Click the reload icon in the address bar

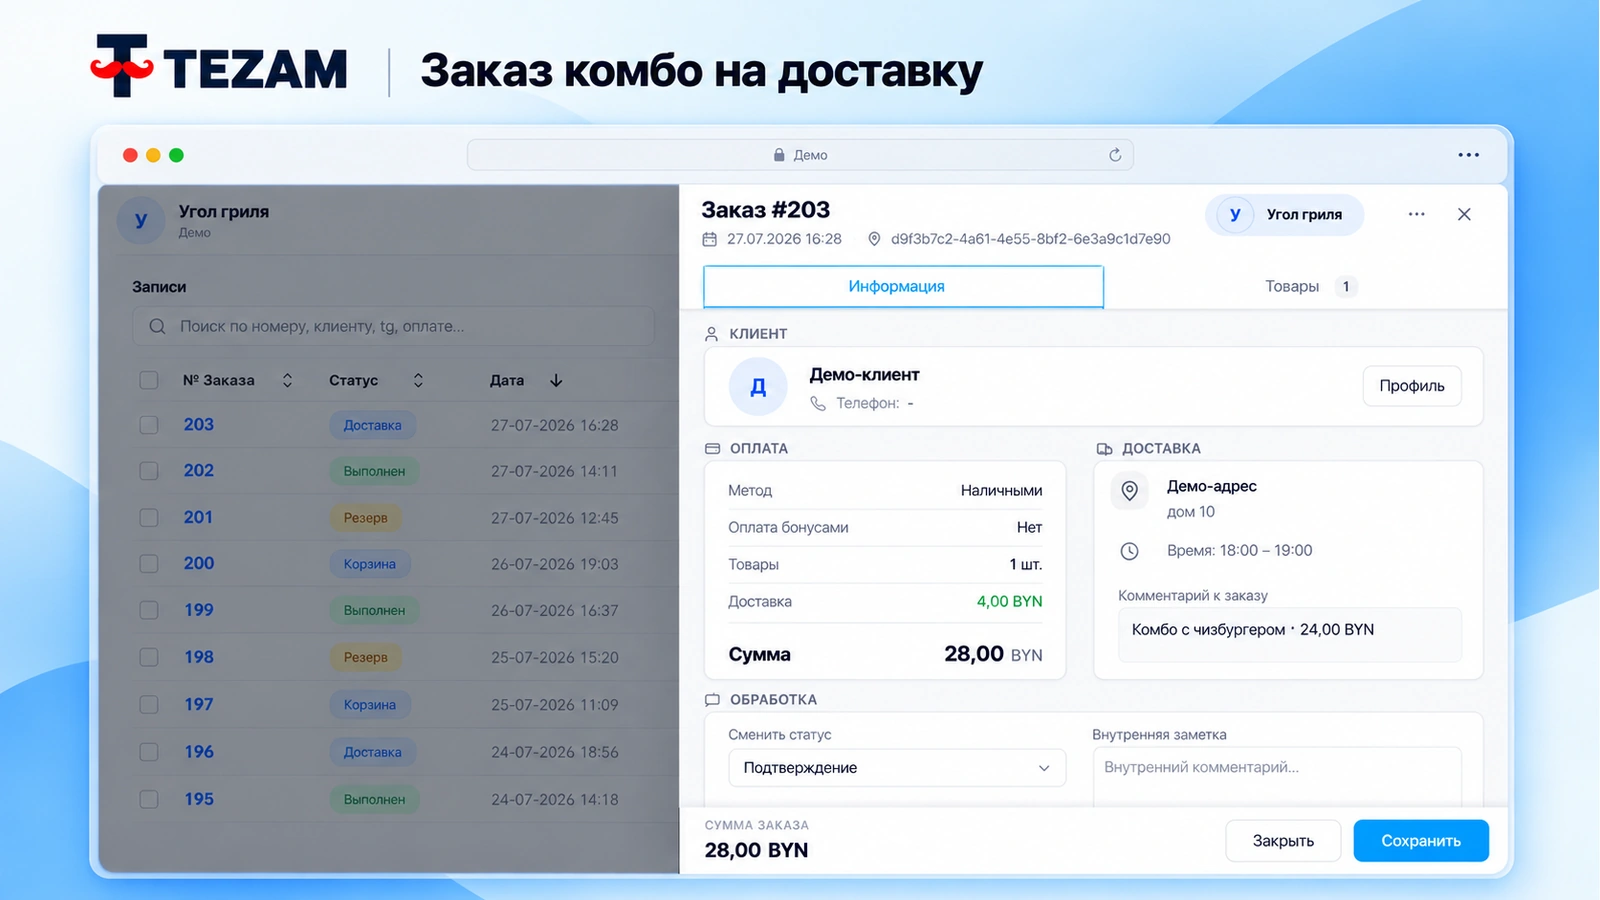[x=1115, y=155]
